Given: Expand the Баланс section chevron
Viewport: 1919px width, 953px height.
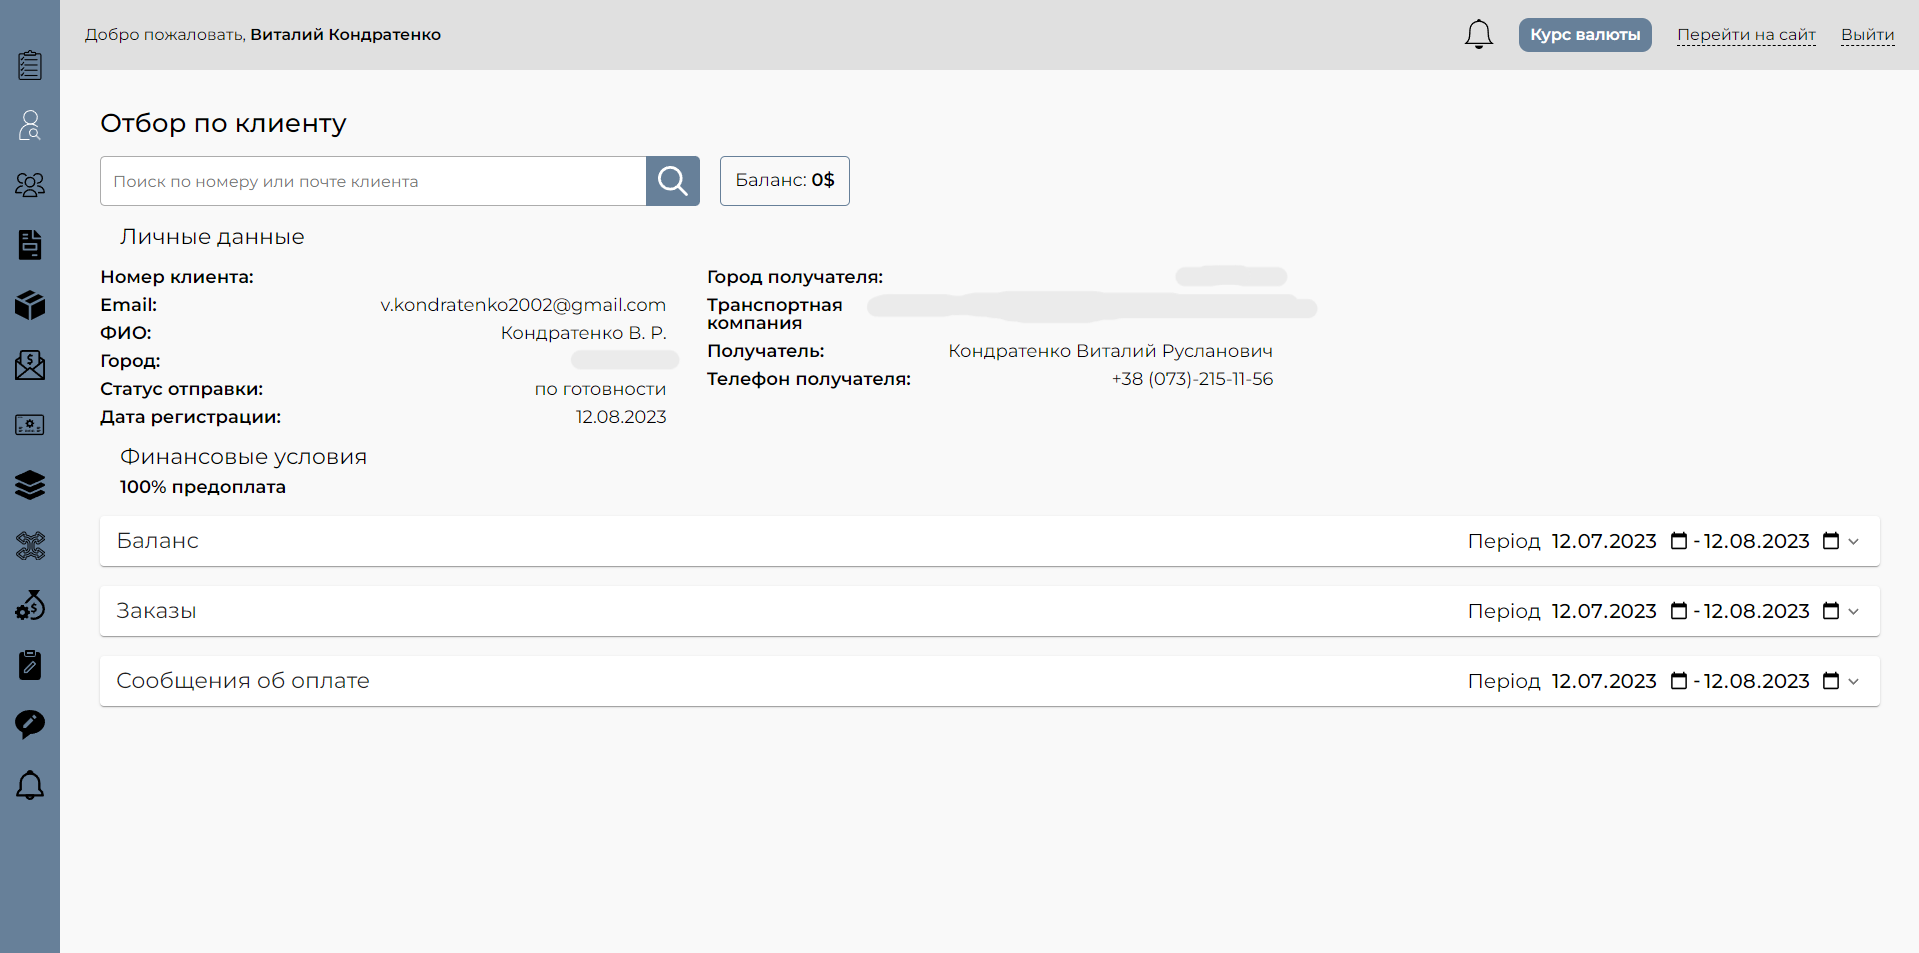Looking at the screenshot, I should pos(1854,542).
